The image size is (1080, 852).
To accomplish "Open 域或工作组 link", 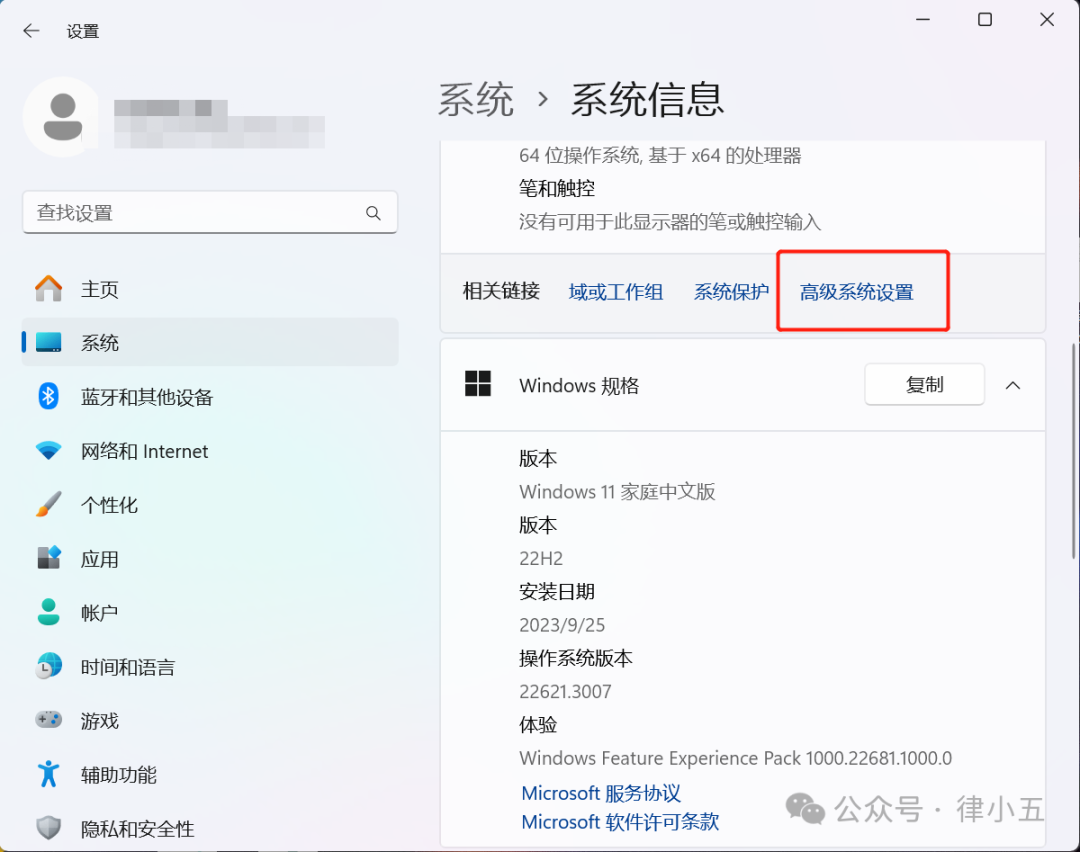I will [615, 291].
